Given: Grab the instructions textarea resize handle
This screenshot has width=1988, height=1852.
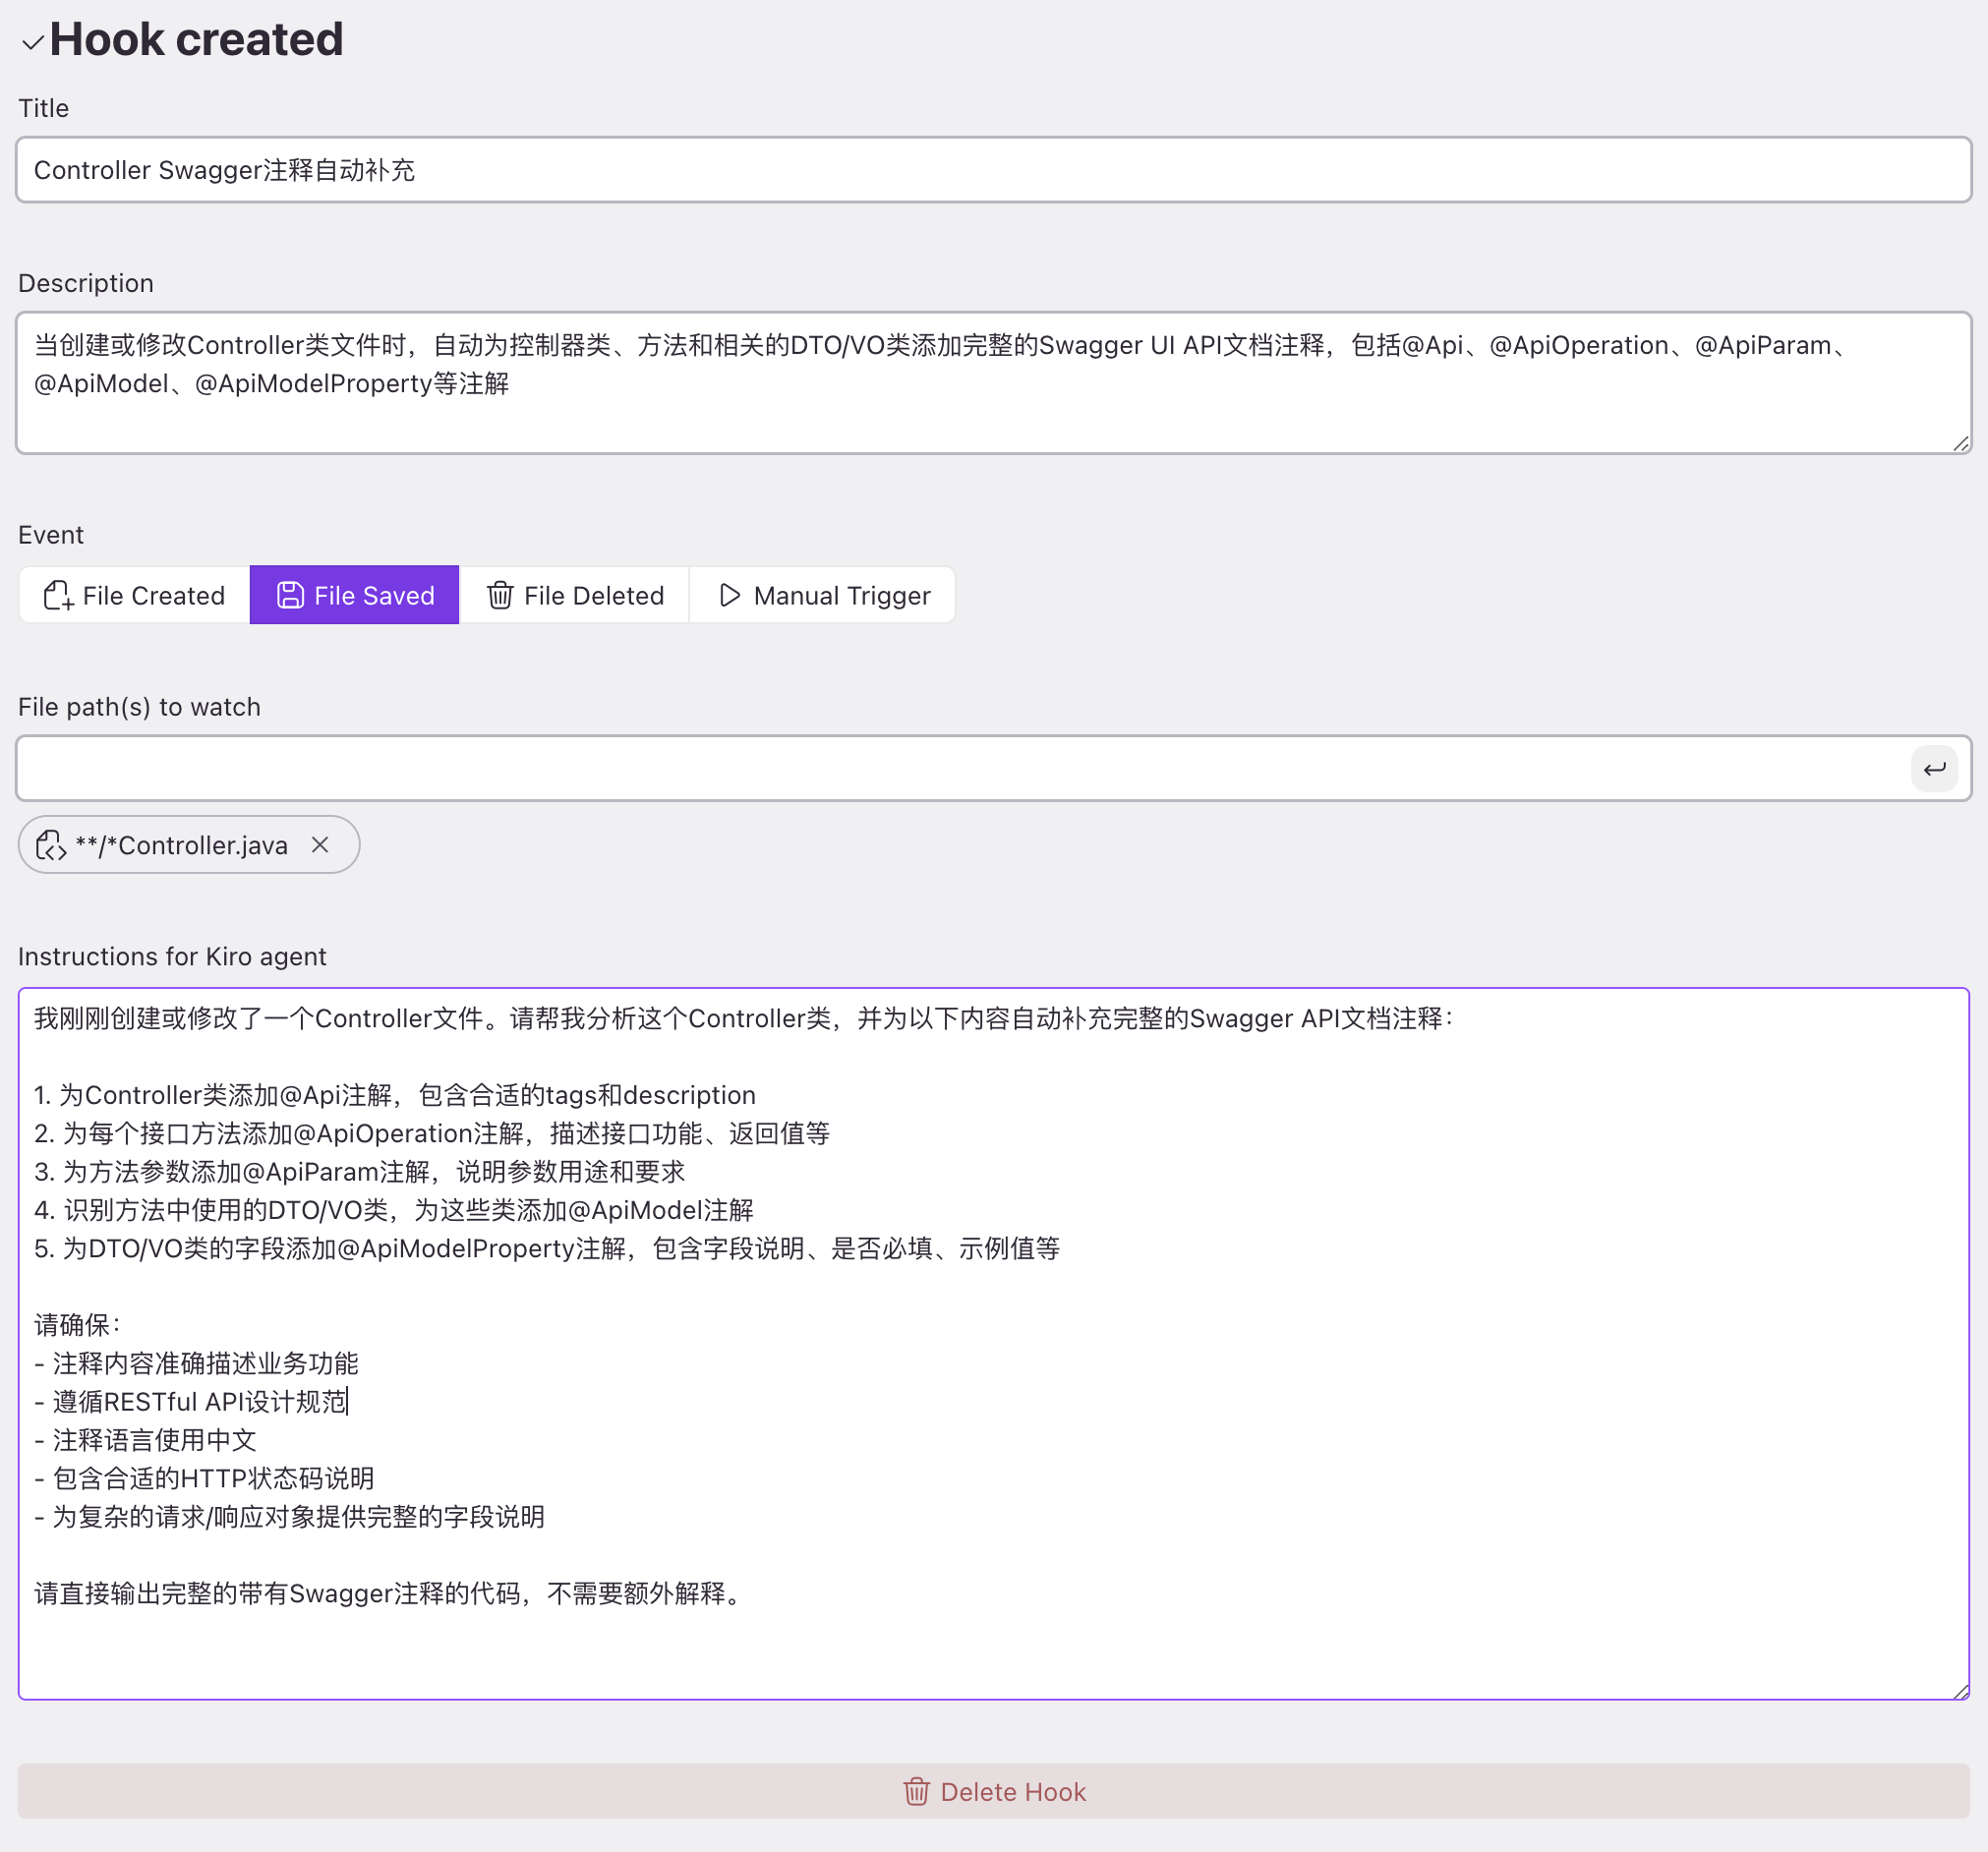Looking at the screenshot, I should point(1961,1691).
